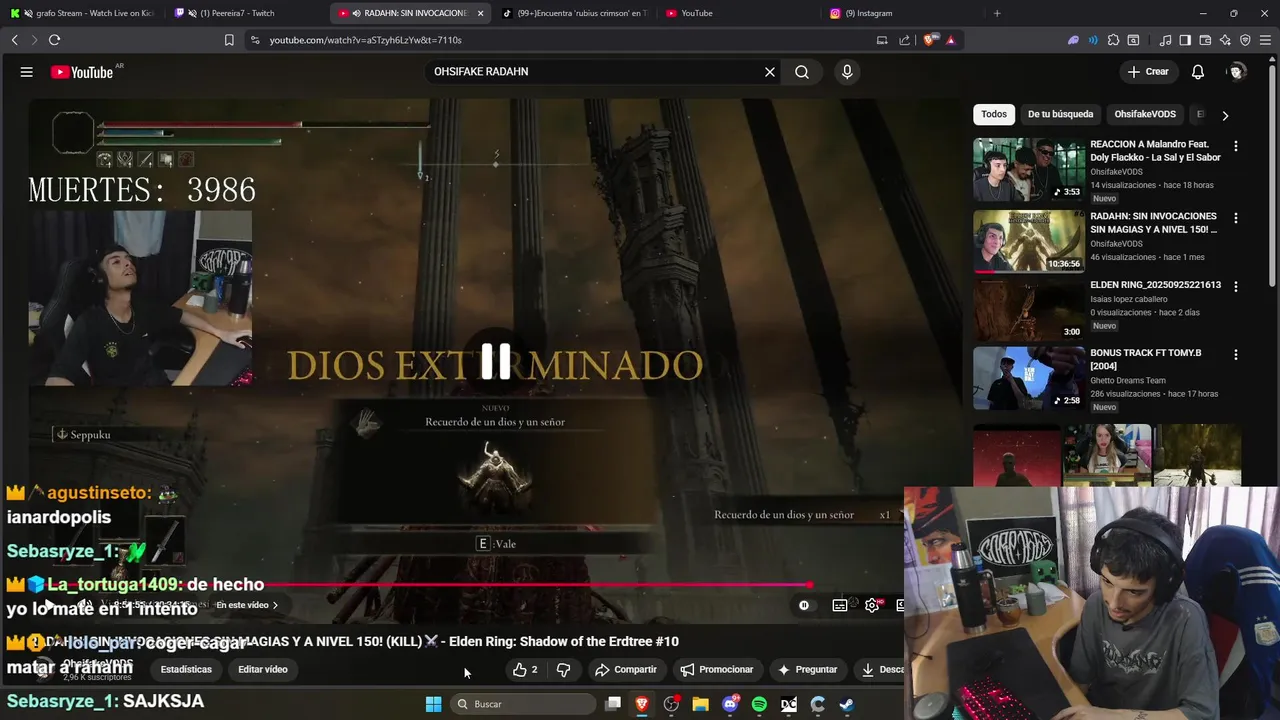
Task: Open a new browser tab
Action: click(996, 13)
